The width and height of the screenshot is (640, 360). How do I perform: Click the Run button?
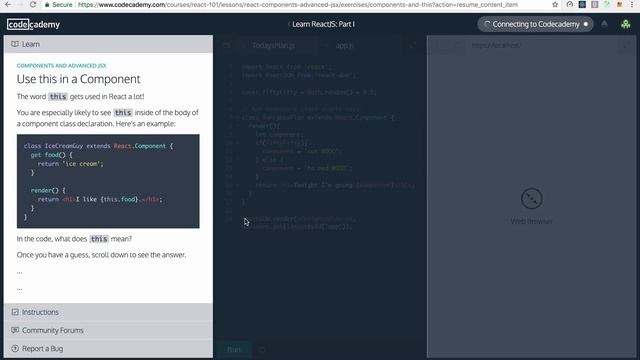[234, 349]
